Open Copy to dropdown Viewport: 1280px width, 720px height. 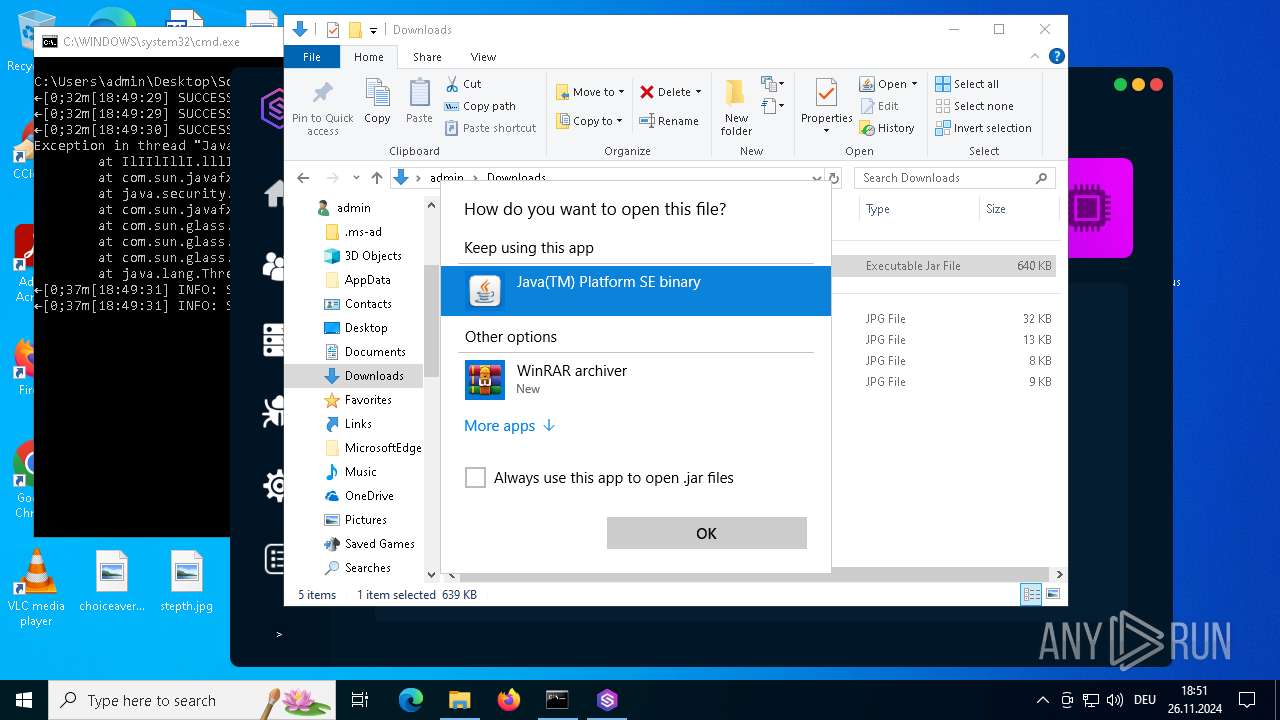click(590, 121)
